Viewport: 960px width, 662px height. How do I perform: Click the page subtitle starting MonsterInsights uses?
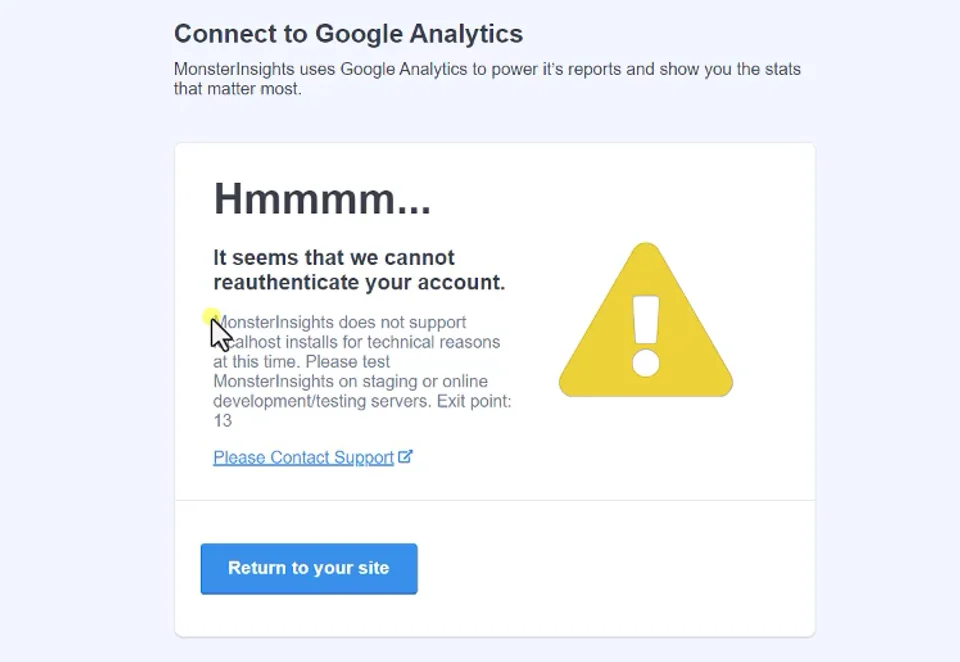pos(487,78)
